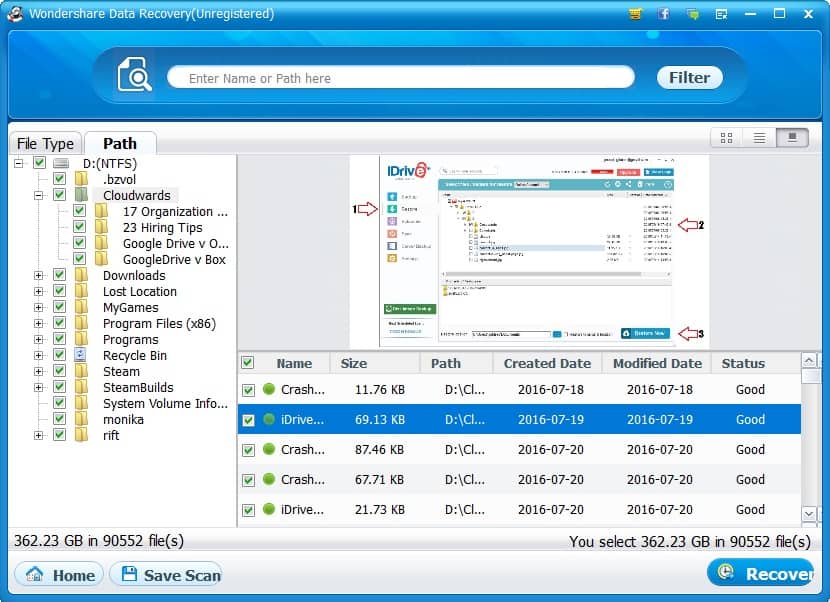Switch to the Path tab
This screenshot has height=602, width=830.
120,143
